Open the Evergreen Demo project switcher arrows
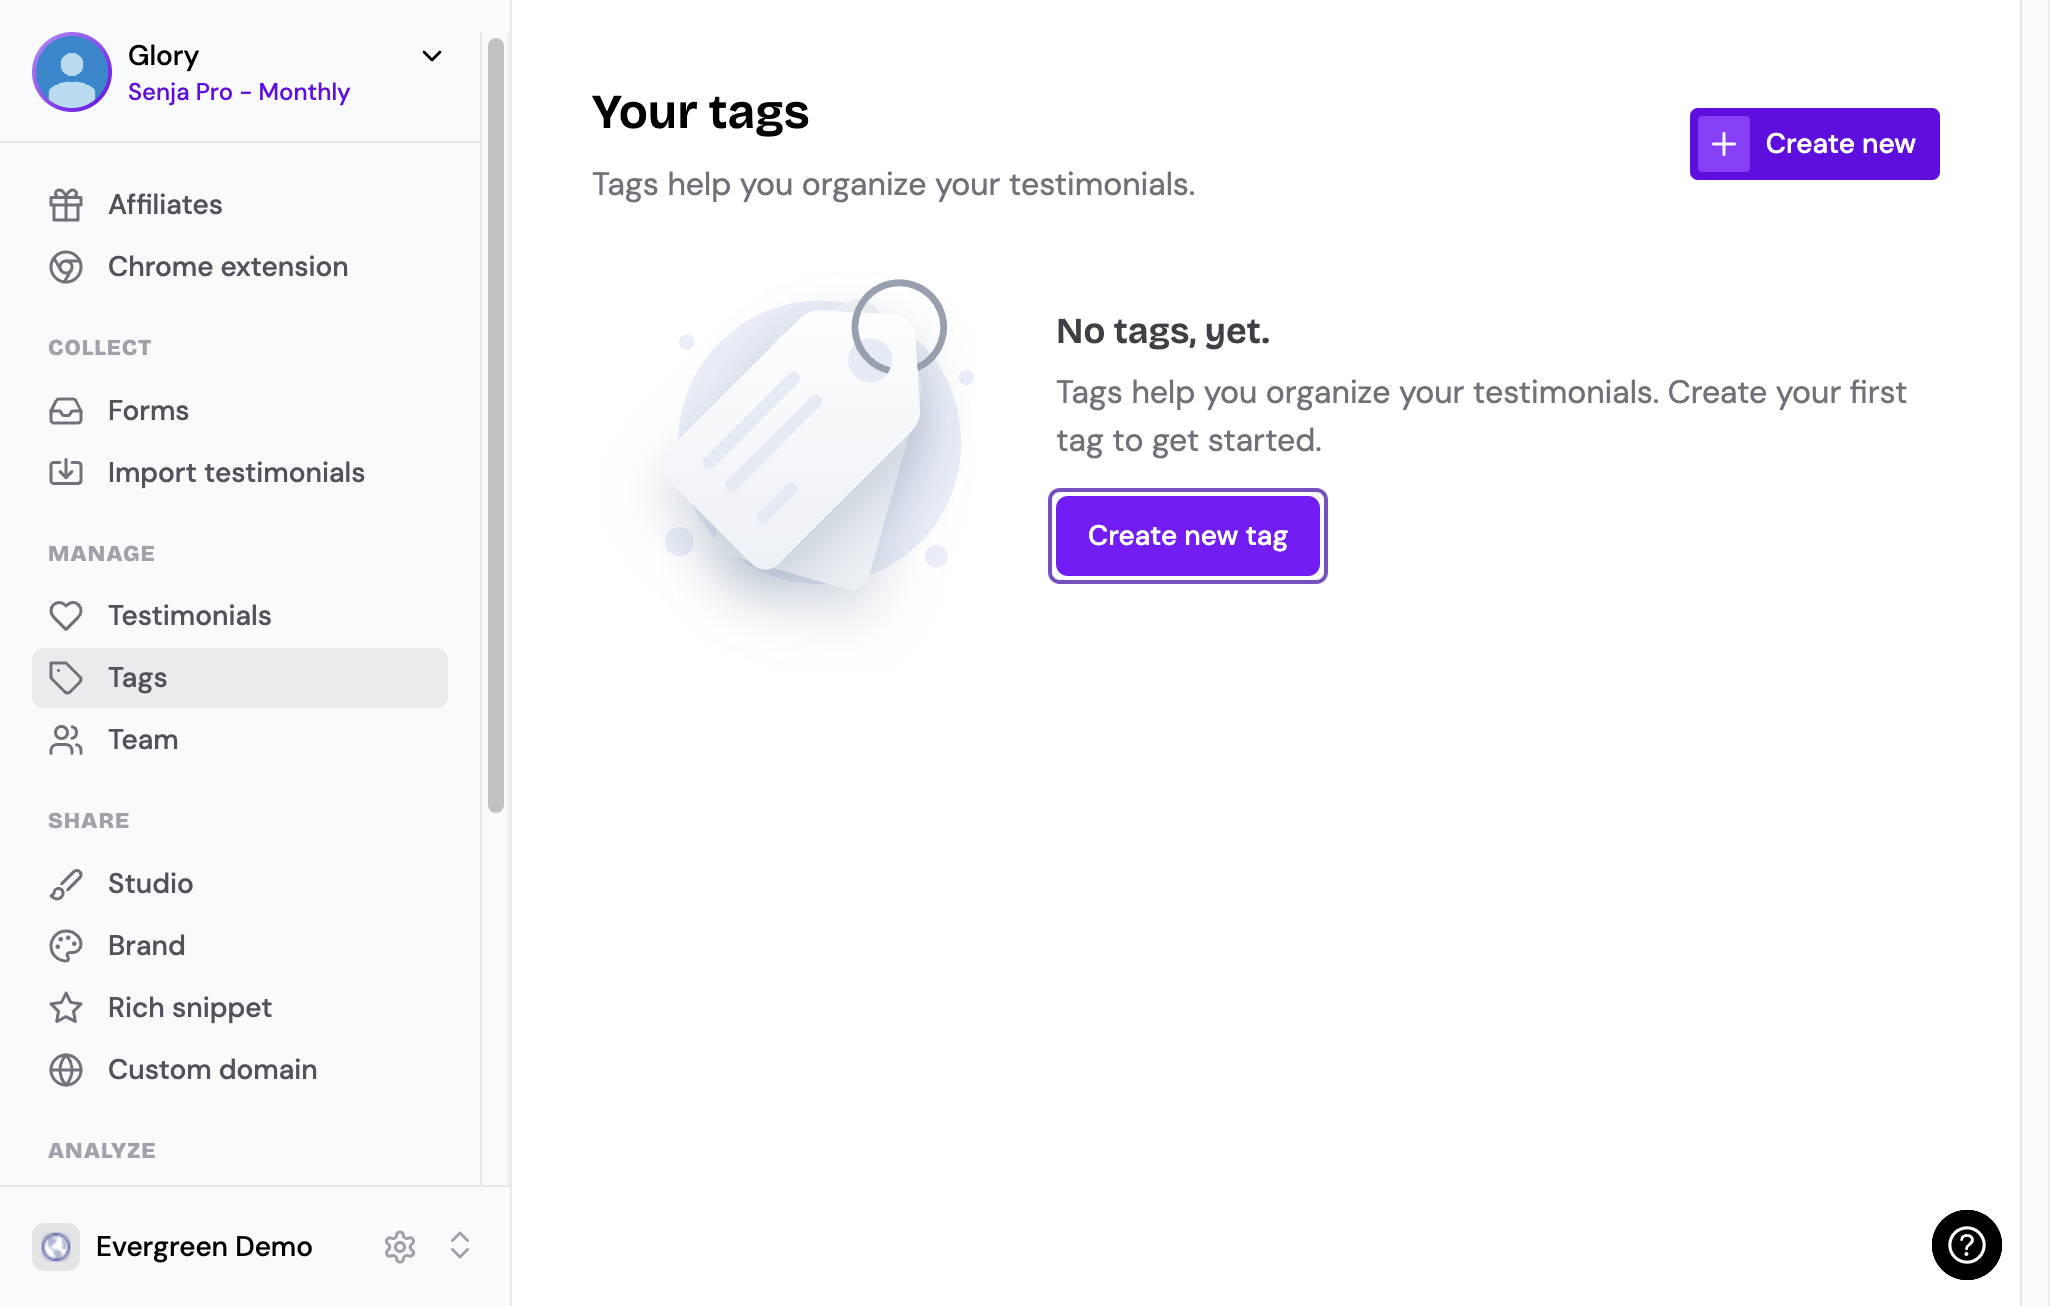This screenshot has width=2050, height=1306. pyautogui.click(x=460, y=1246)
